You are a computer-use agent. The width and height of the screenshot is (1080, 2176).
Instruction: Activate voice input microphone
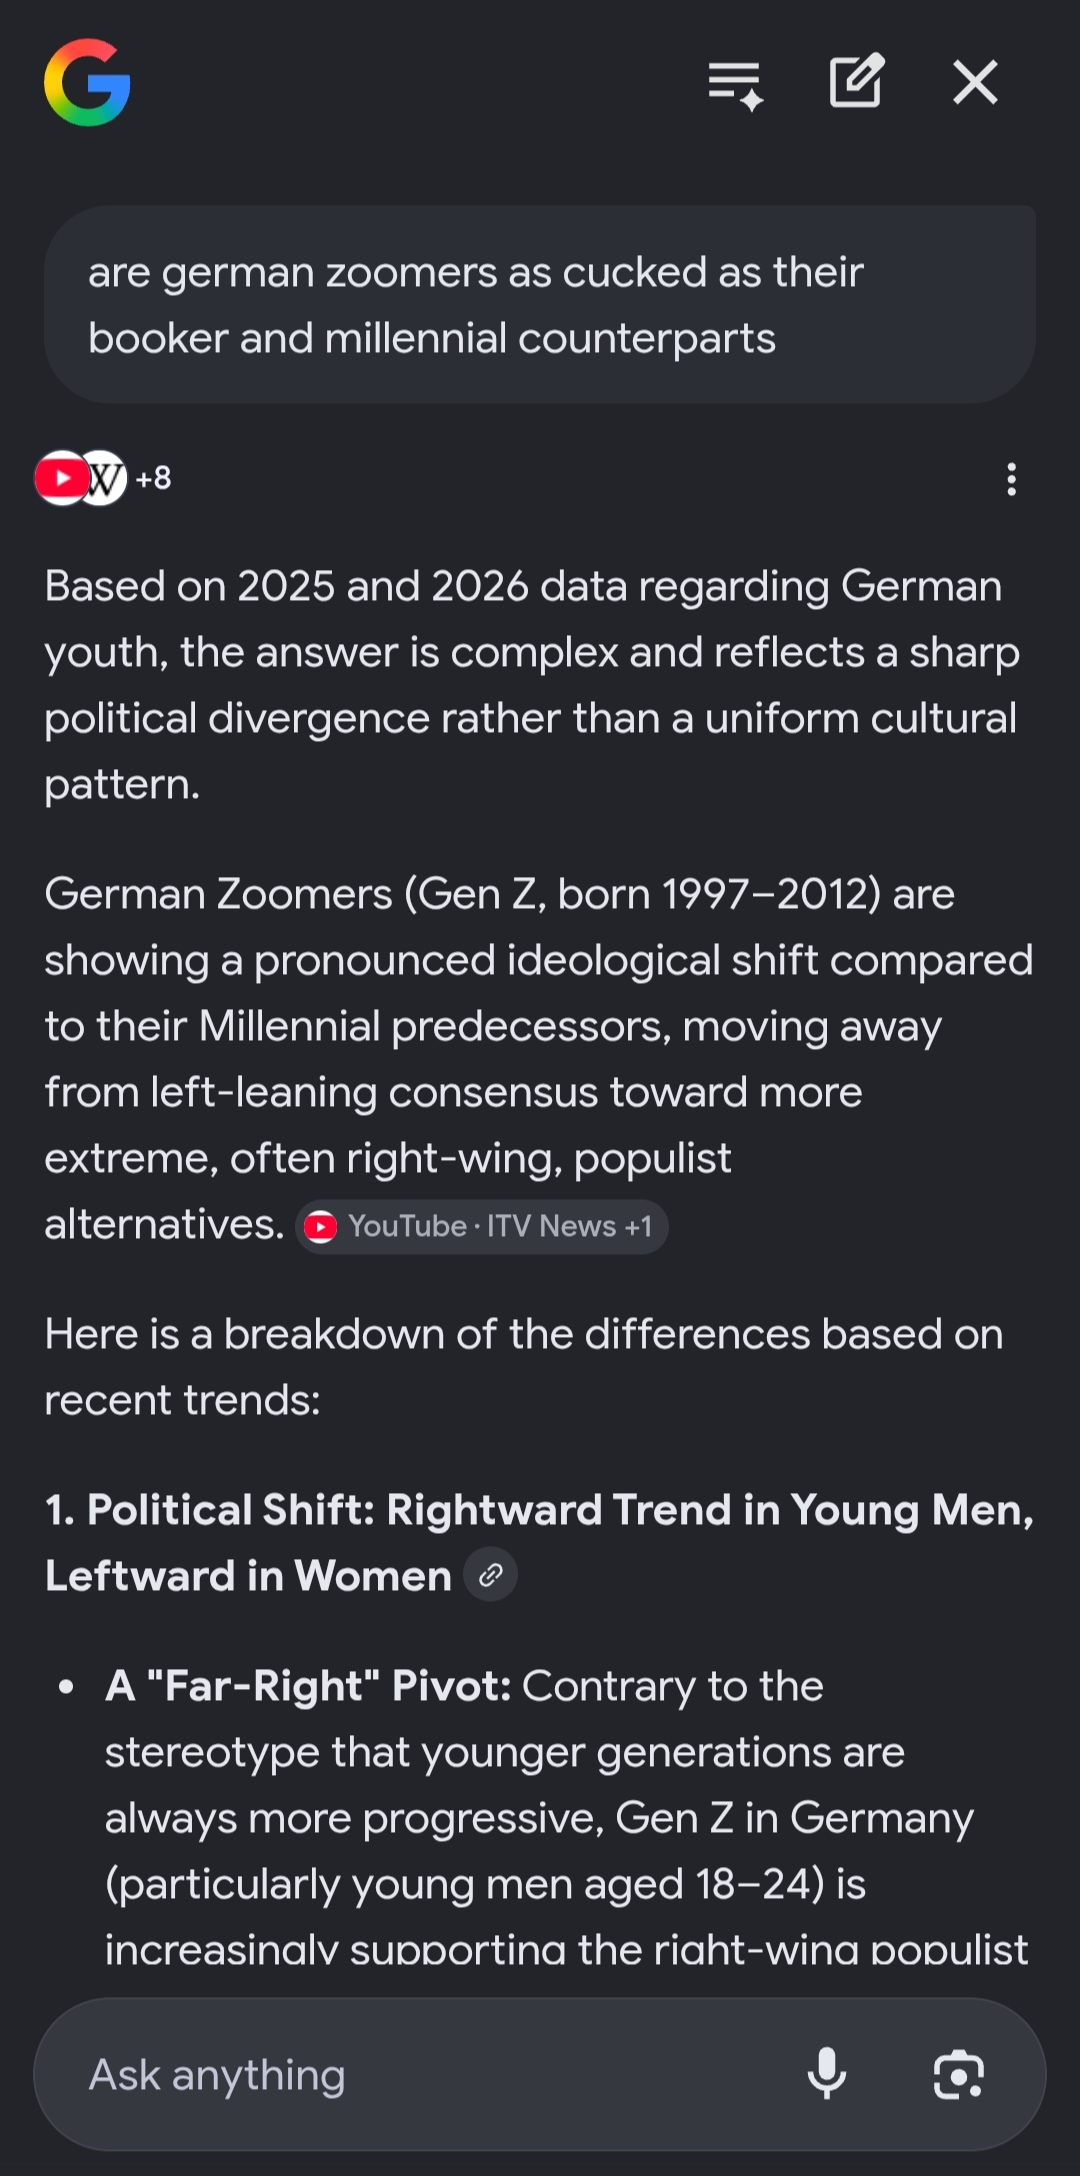pos(827,2075)
